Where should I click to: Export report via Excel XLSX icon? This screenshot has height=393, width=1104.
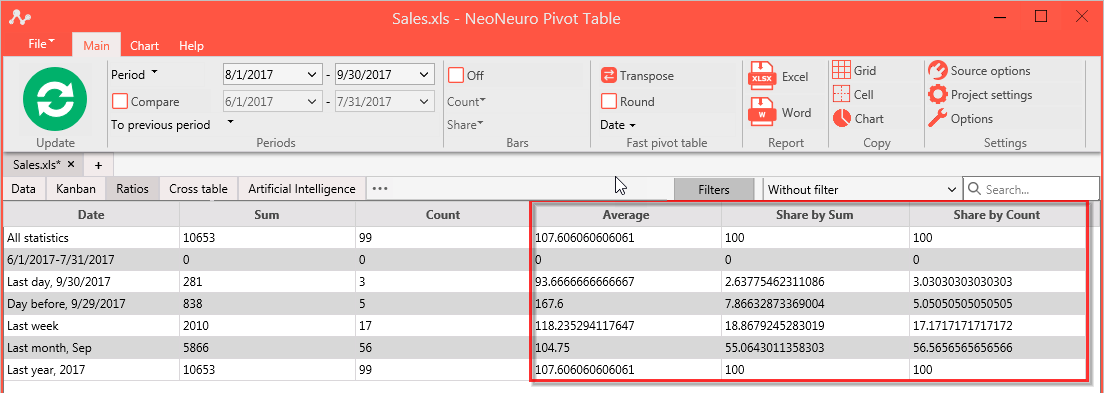tap(763, 76)
